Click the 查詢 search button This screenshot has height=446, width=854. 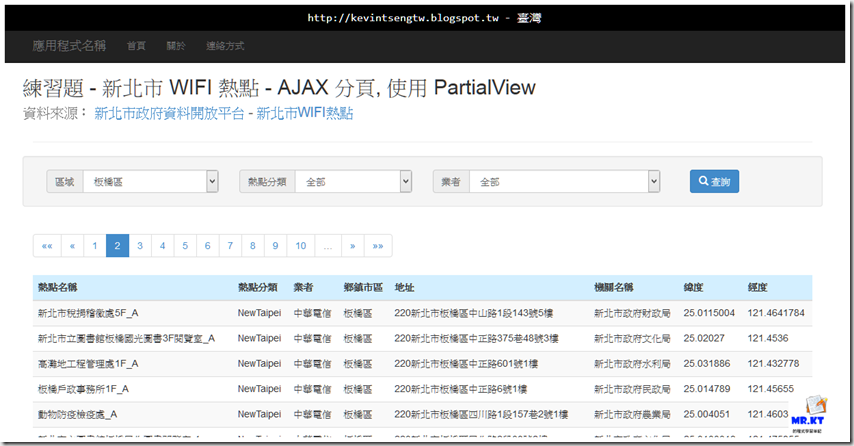coord(714,181)
